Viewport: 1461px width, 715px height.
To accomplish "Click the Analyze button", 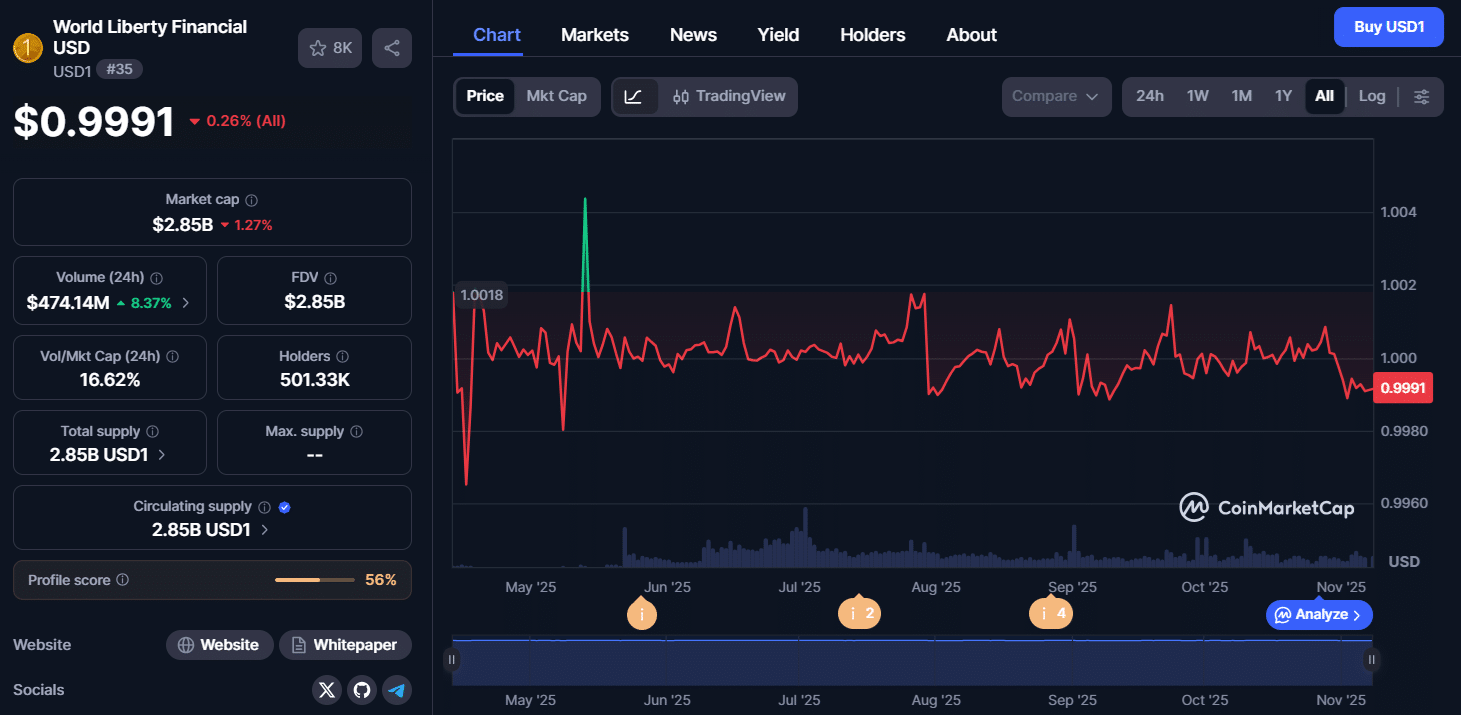I will click(x=1319, y=614).
